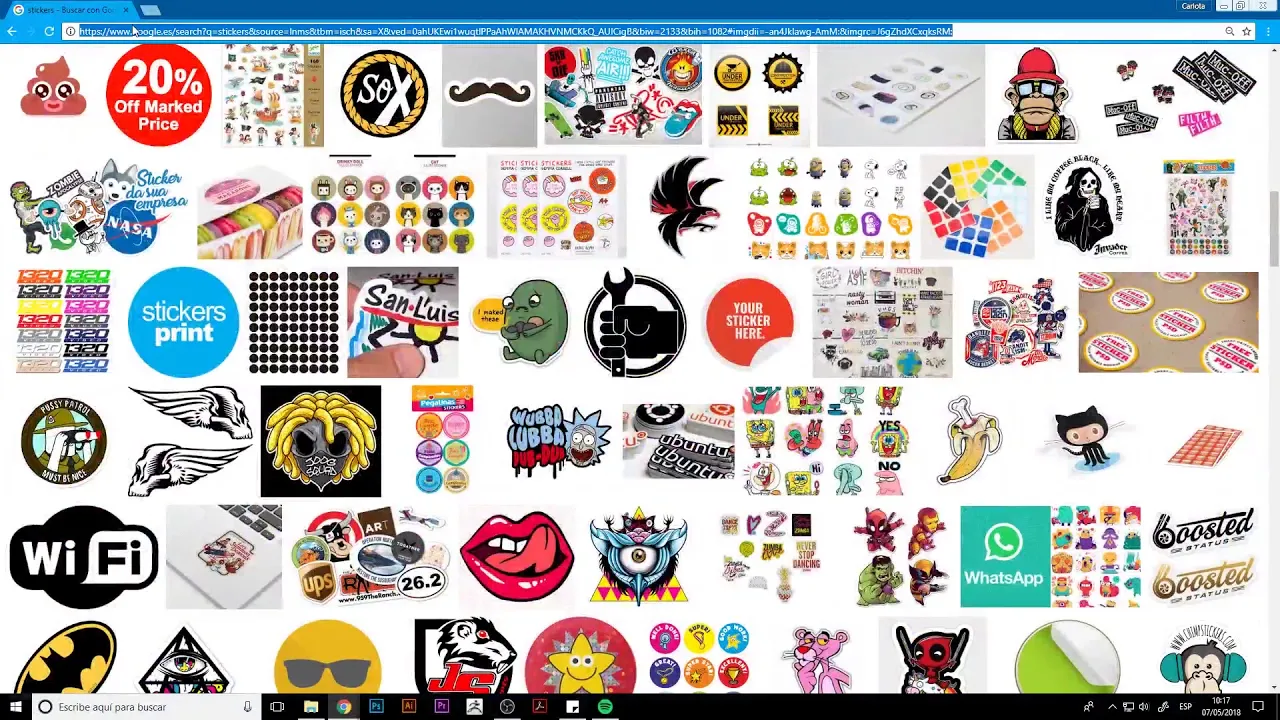Open the black WiFi logo image
The width and height of the screenshot is (1280, 720).
[84, 557]
